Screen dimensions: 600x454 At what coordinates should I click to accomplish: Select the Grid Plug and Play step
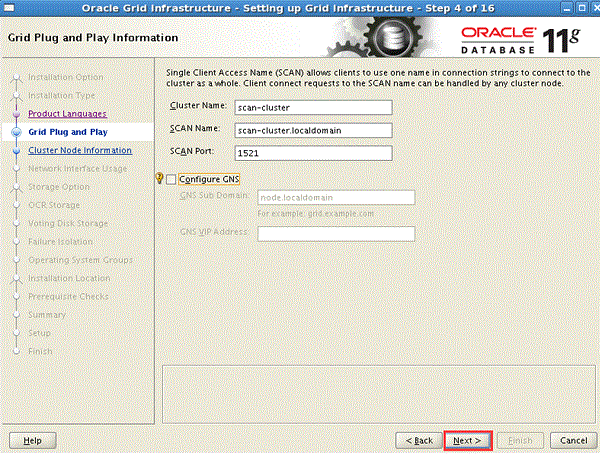[68, 132]
